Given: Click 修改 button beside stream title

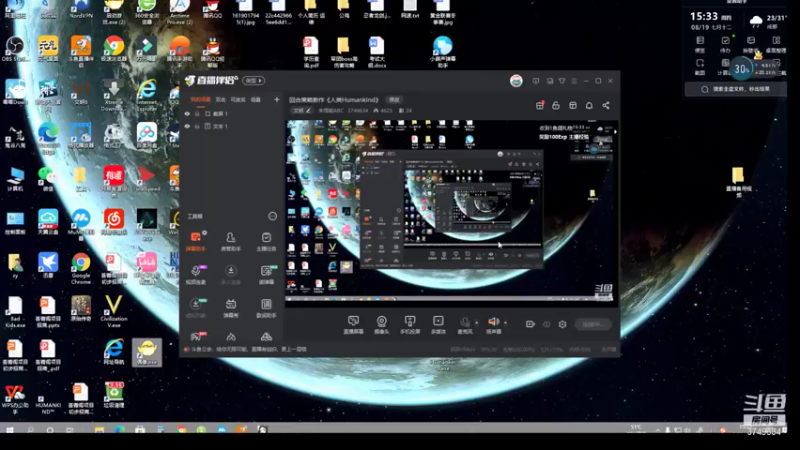Looking at the screenshot, I should 394,99.
